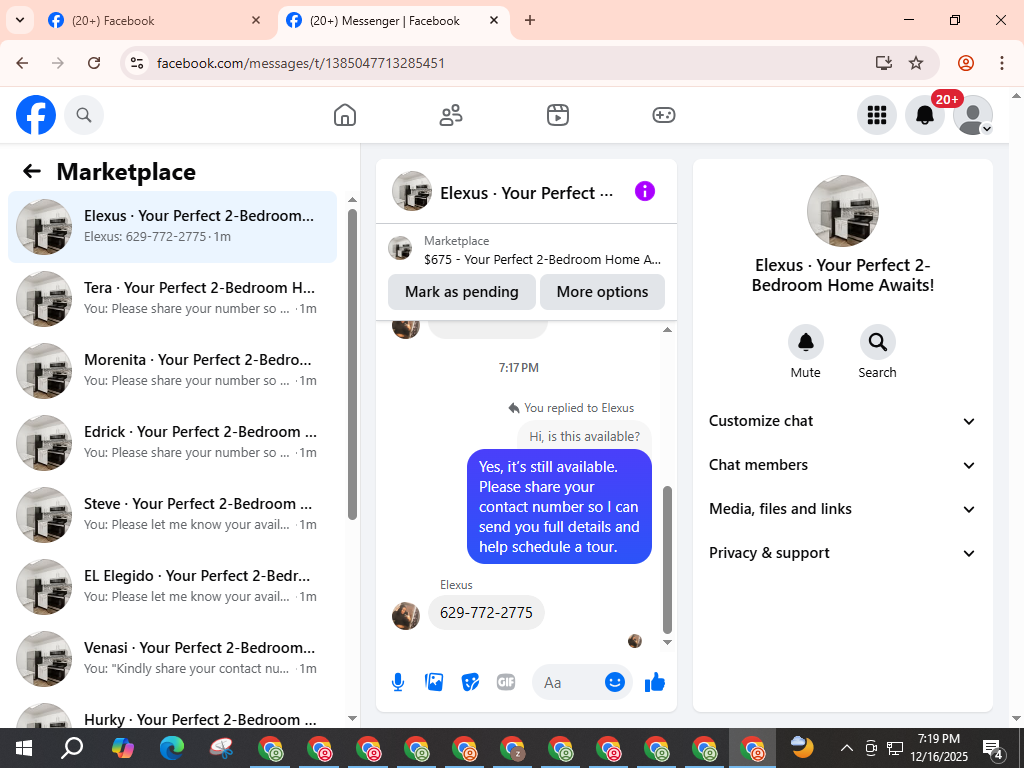Screen dimensions: 1024x768
Task: Open the Facebook search icon
Action: click(84, 115)
